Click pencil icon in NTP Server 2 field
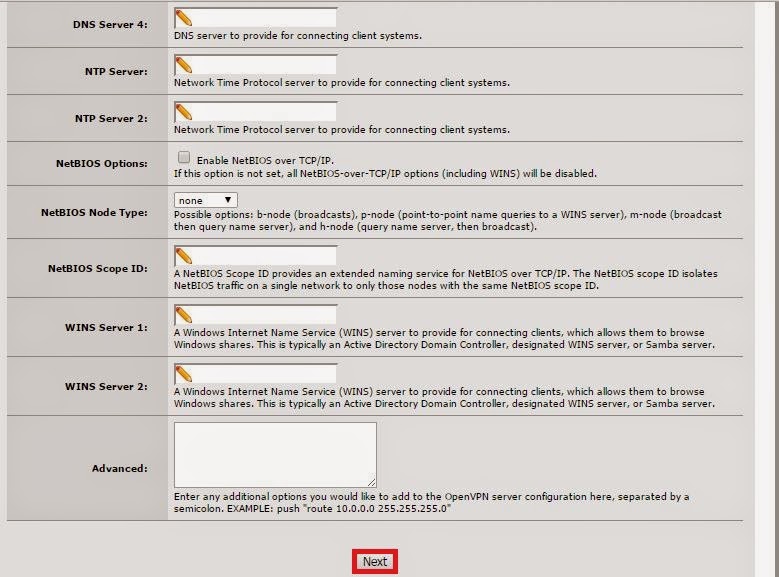The image size is (779, 577). coord(184,112)
